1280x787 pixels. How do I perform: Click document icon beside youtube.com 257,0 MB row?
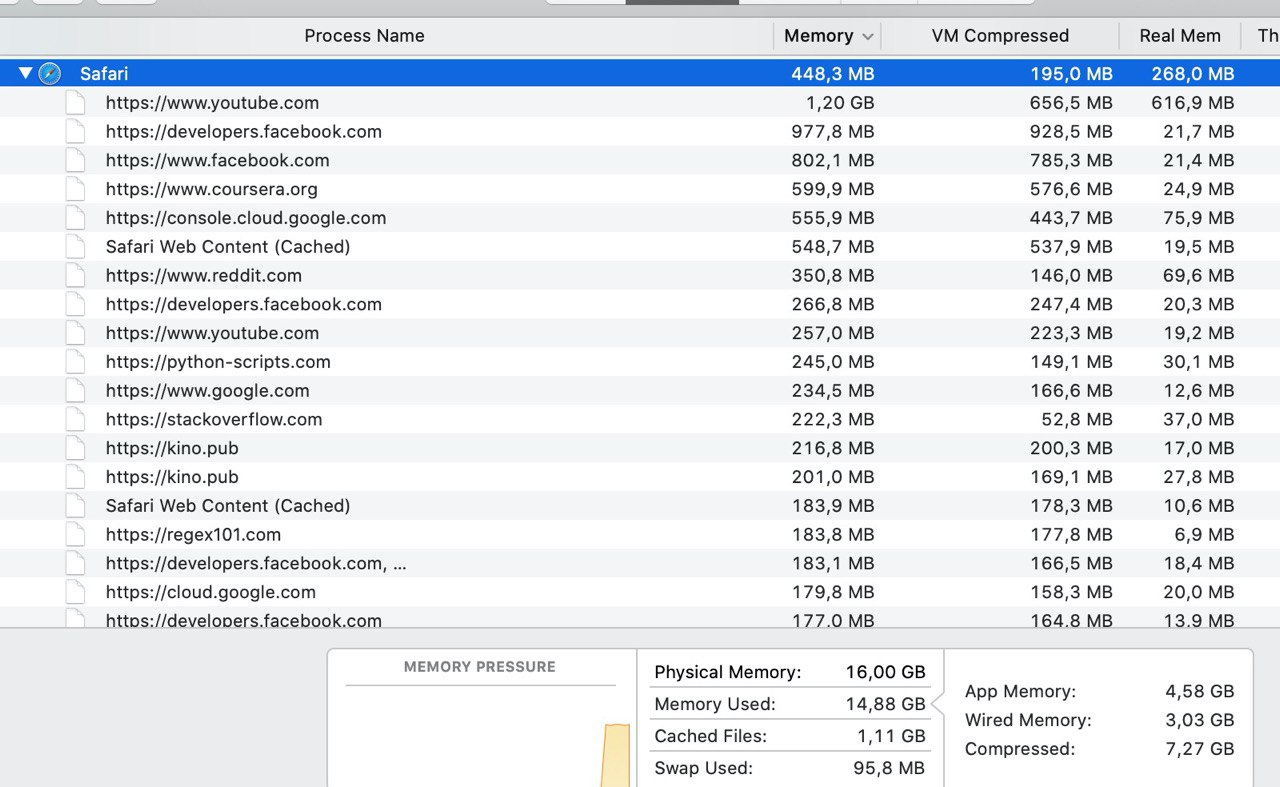(76, 333)
